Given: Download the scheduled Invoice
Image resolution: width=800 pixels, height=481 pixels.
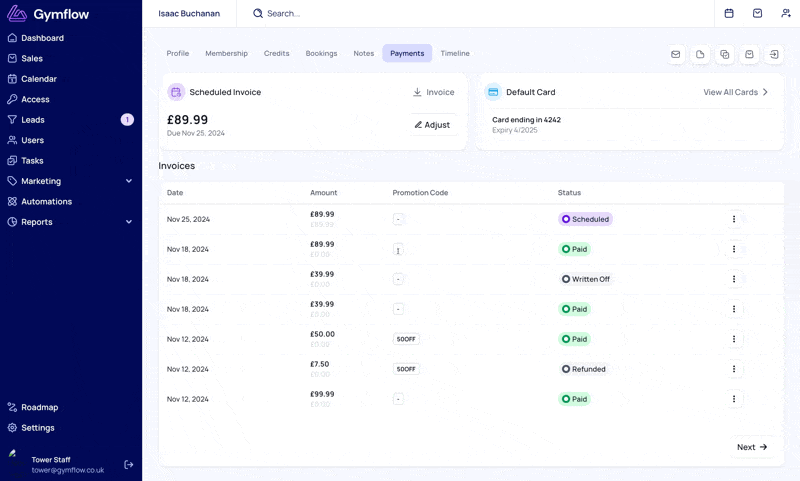Looking at the screenshot, I should pyautogui.click(x=433, y=92).
